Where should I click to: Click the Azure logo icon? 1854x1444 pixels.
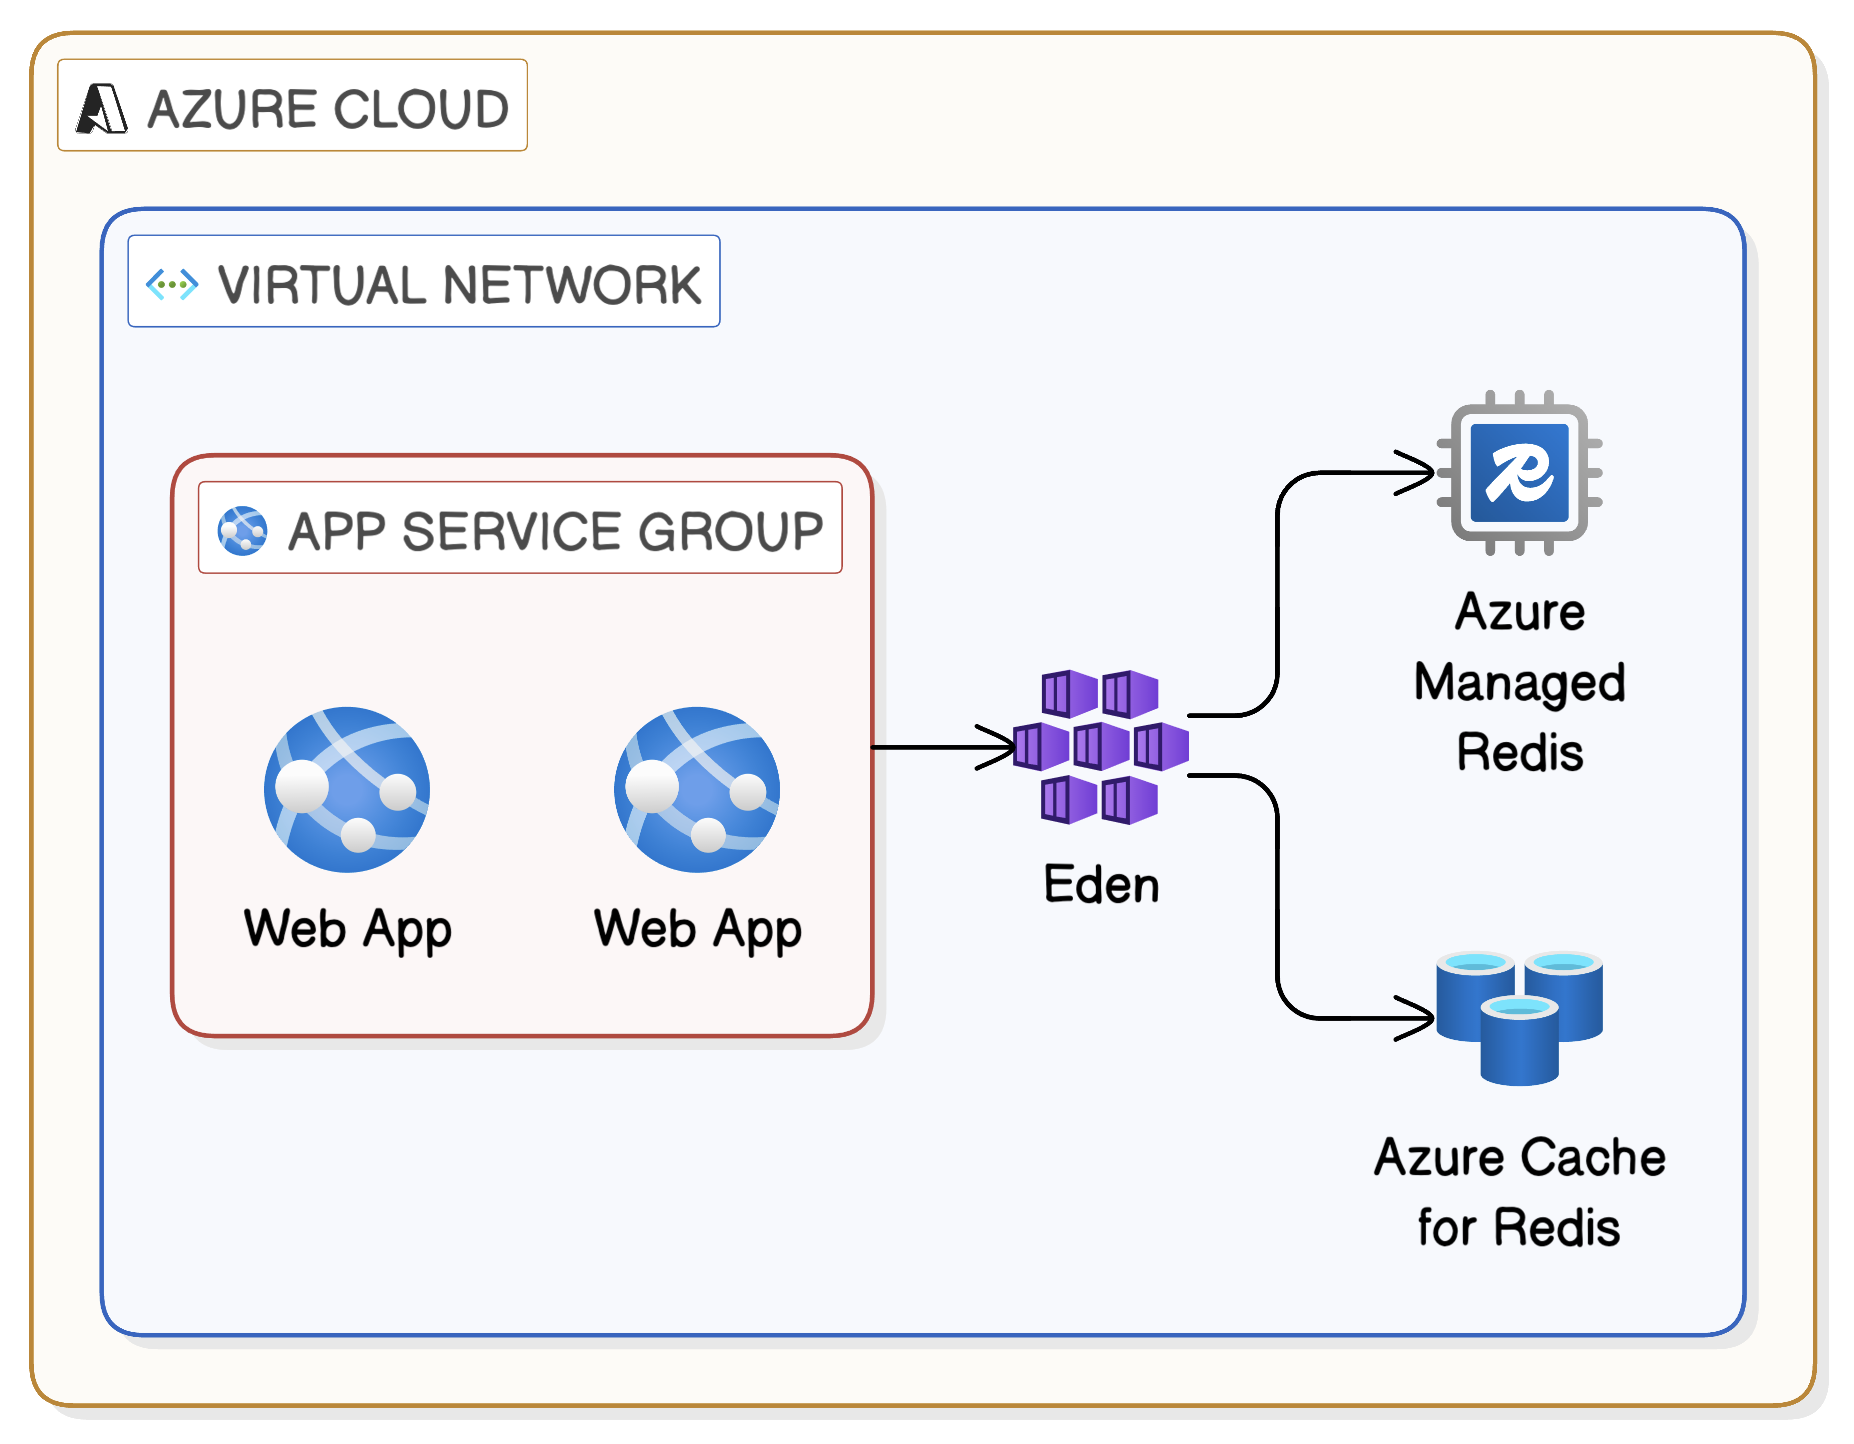(x=102, y=108)
